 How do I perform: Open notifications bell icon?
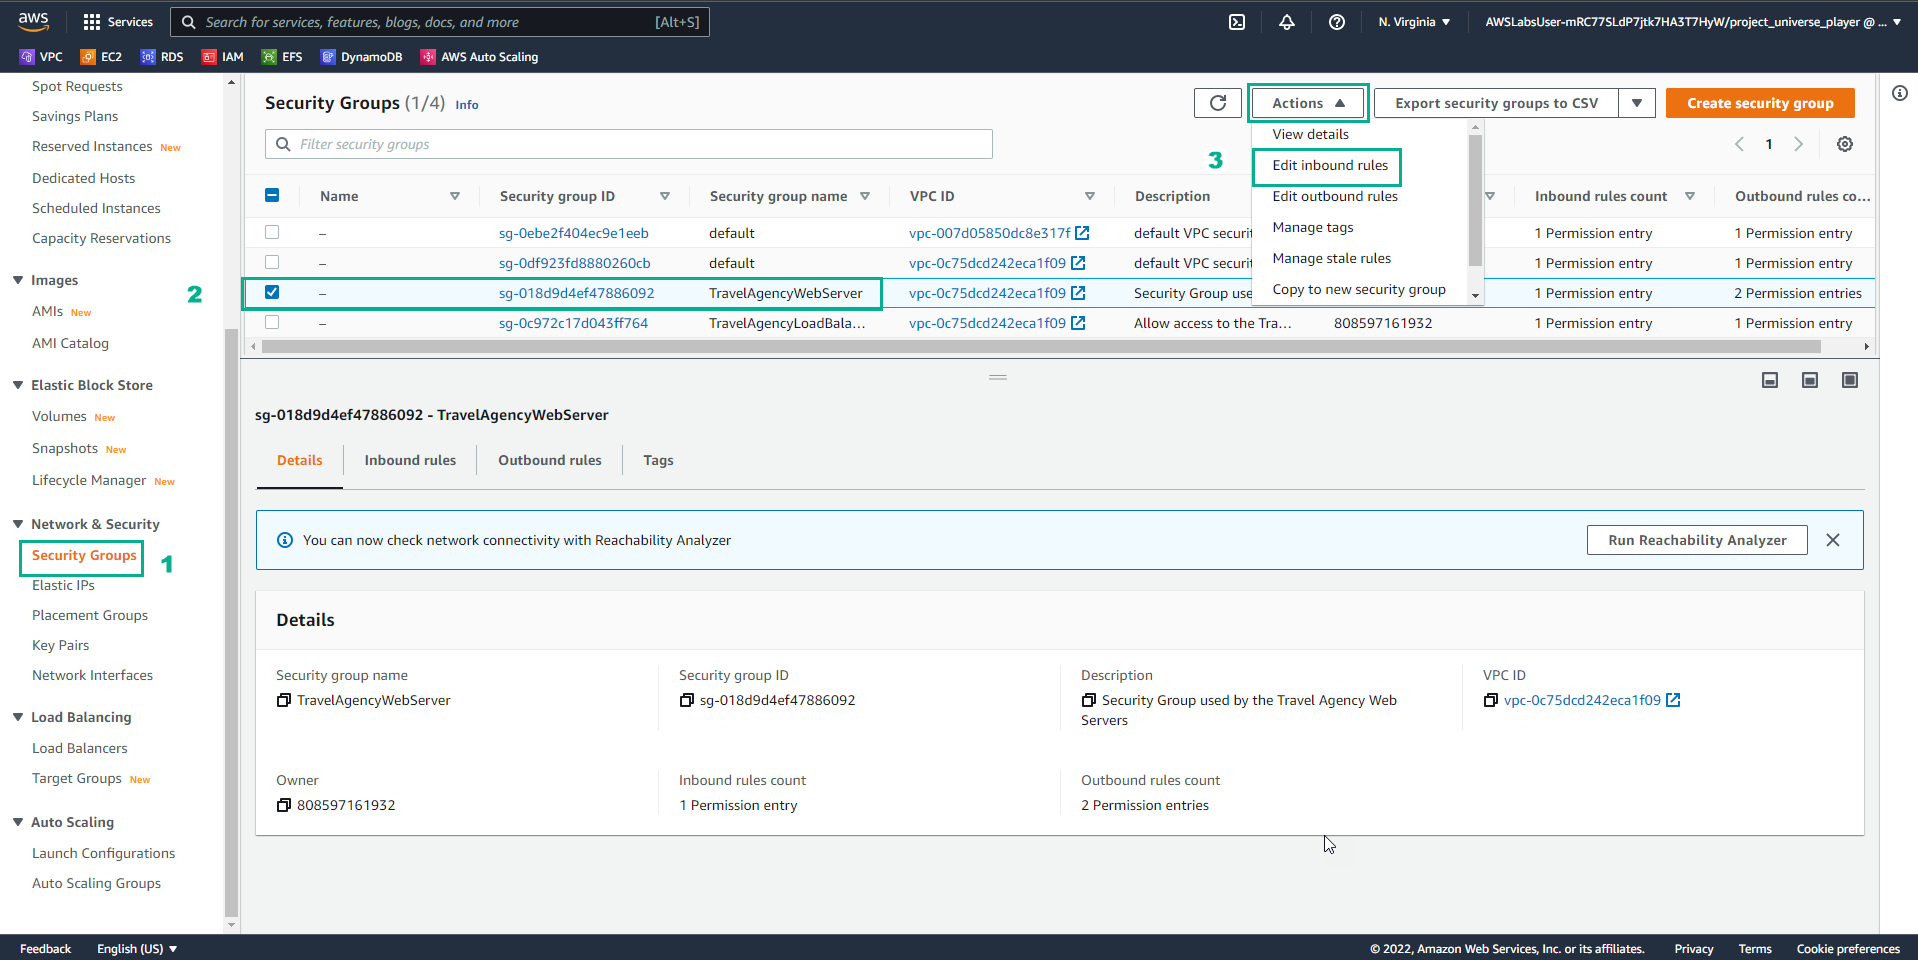[1287, 22]
